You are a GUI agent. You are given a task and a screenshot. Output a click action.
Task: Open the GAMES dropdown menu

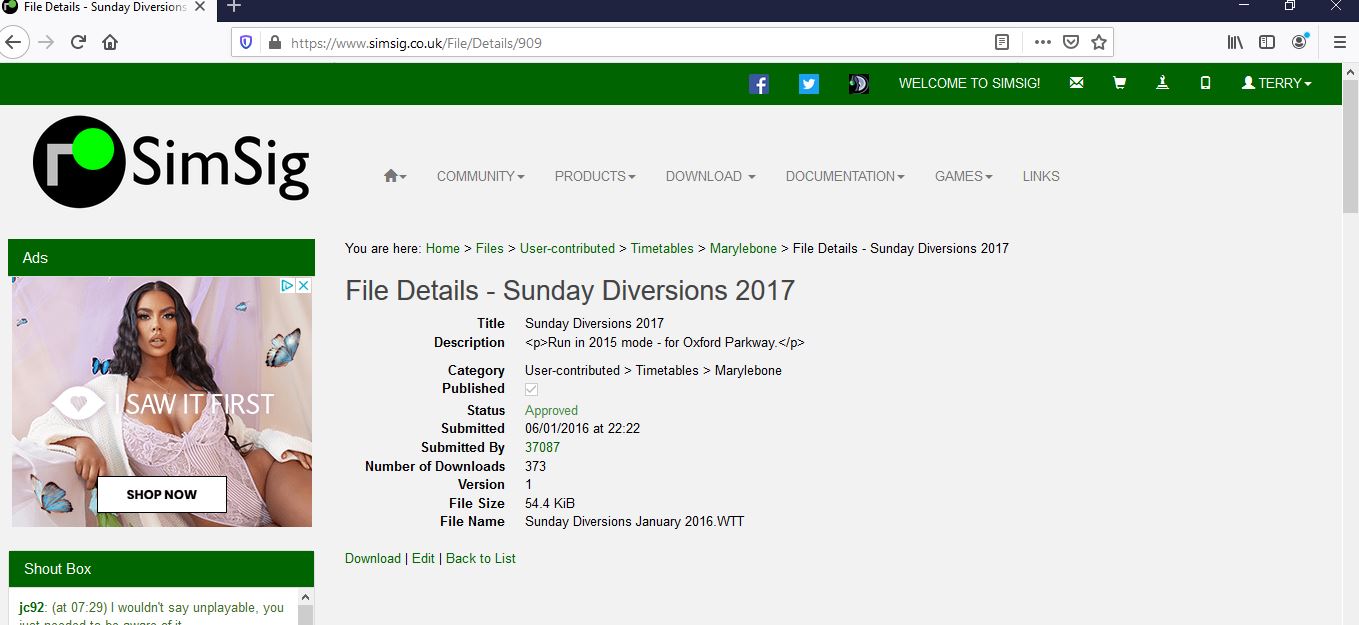[x=964, y=176]
